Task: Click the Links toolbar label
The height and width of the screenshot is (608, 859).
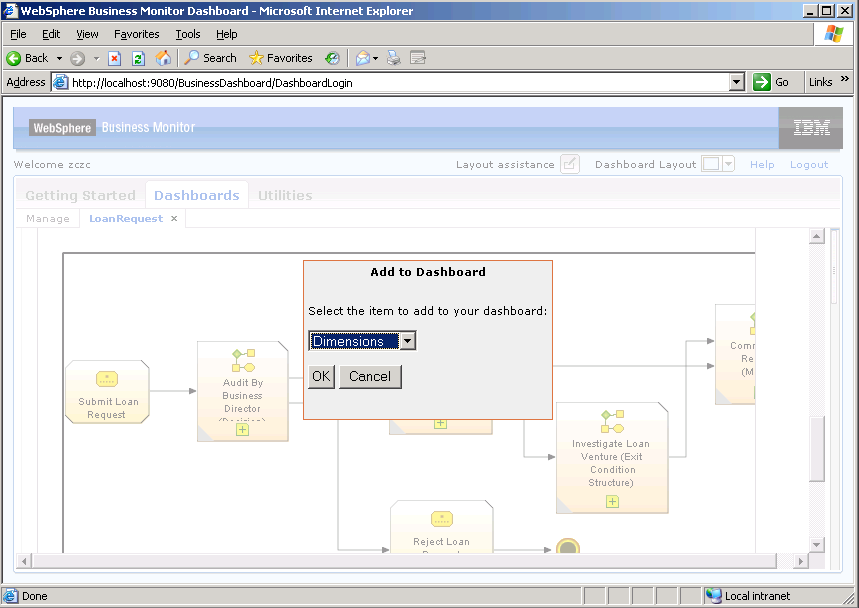Action: pyautogui.click(x=820, y=82)
